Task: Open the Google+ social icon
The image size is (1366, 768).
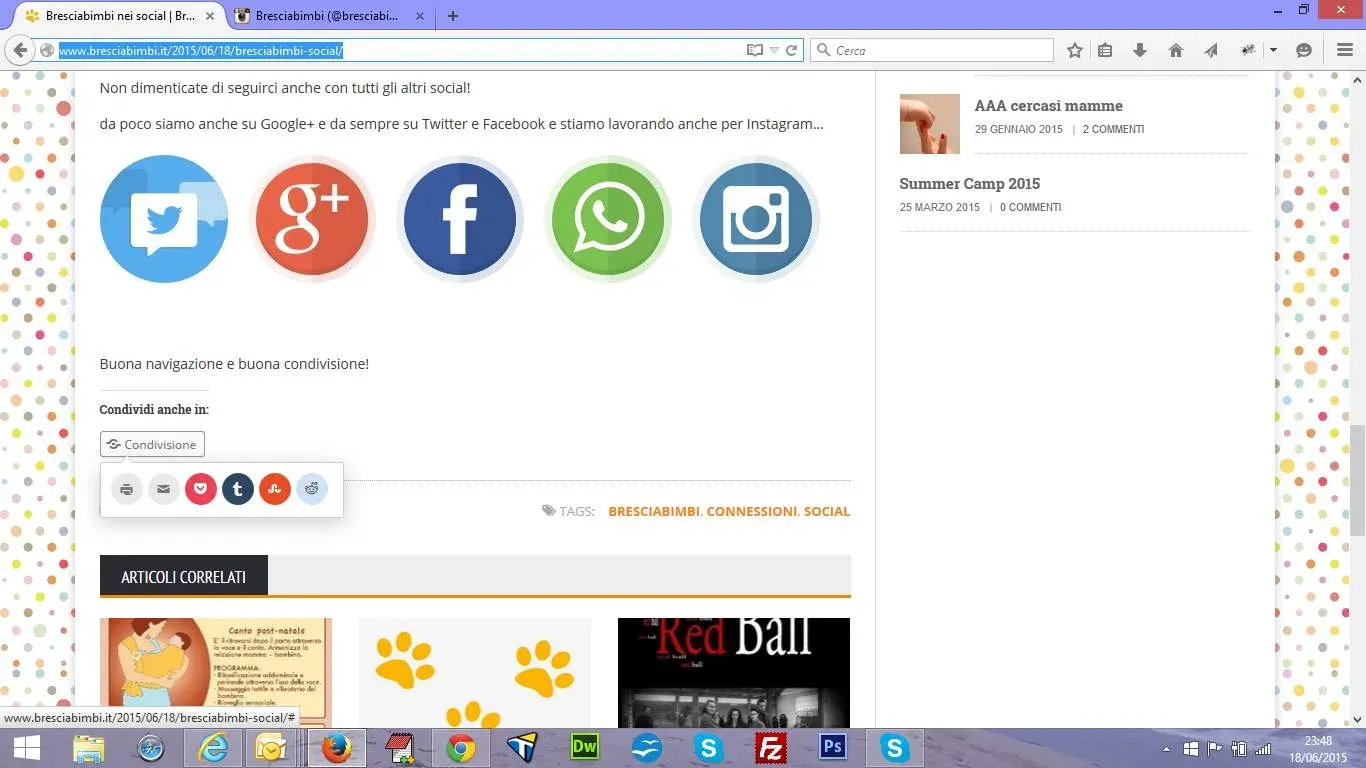Action: tap(312, 219)
